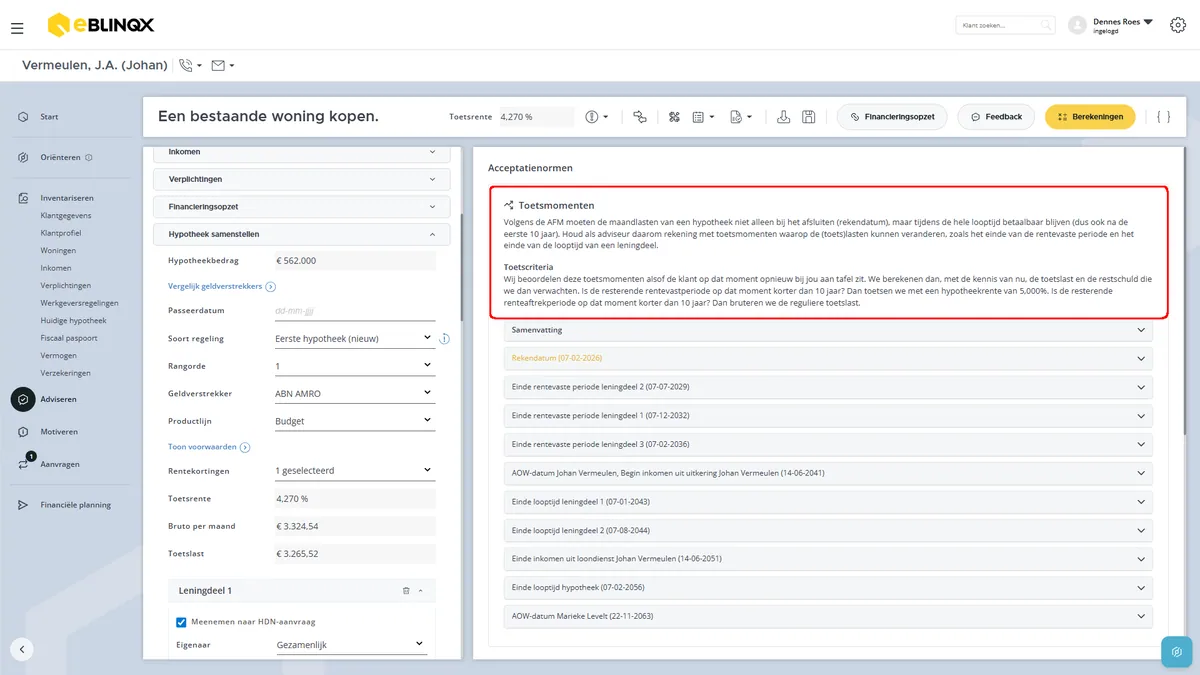Collapse the left sidebar with the arrow

click(22, 649)
